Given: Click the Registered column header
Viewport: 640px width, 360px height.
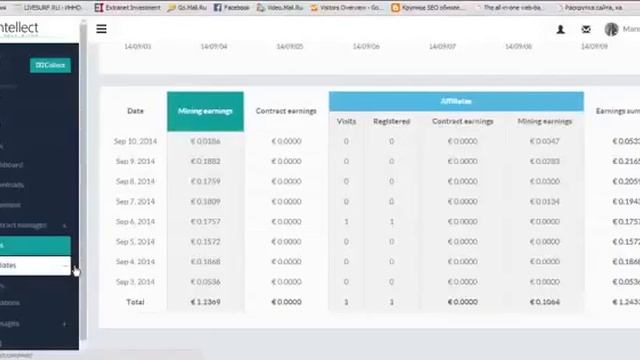Looking at the screenshot, I should pyautogui.click(x=391, y=121).
